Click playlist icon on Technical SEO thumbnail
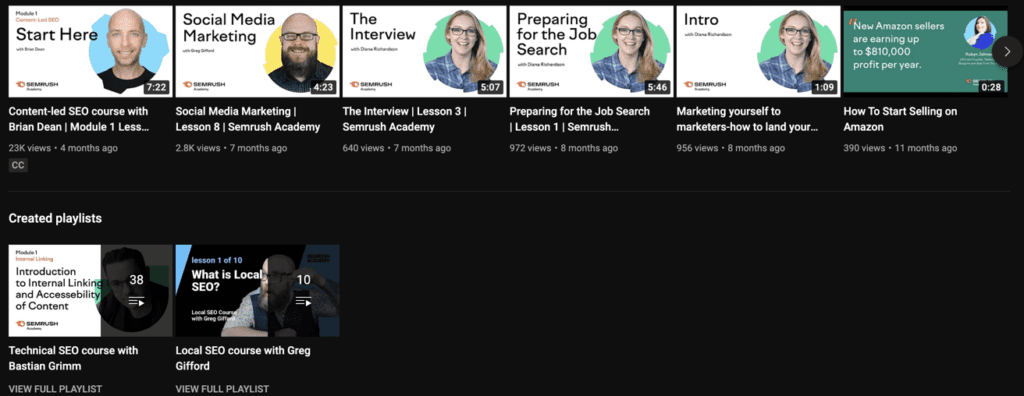 tap(136, 301)
